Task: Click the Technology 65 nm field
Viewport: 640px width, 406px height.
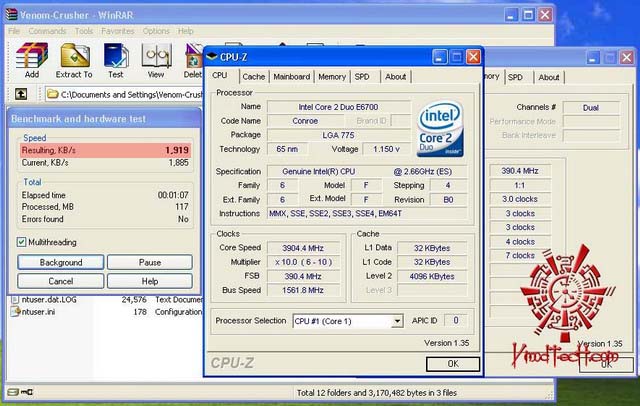Action: point(287,149)
